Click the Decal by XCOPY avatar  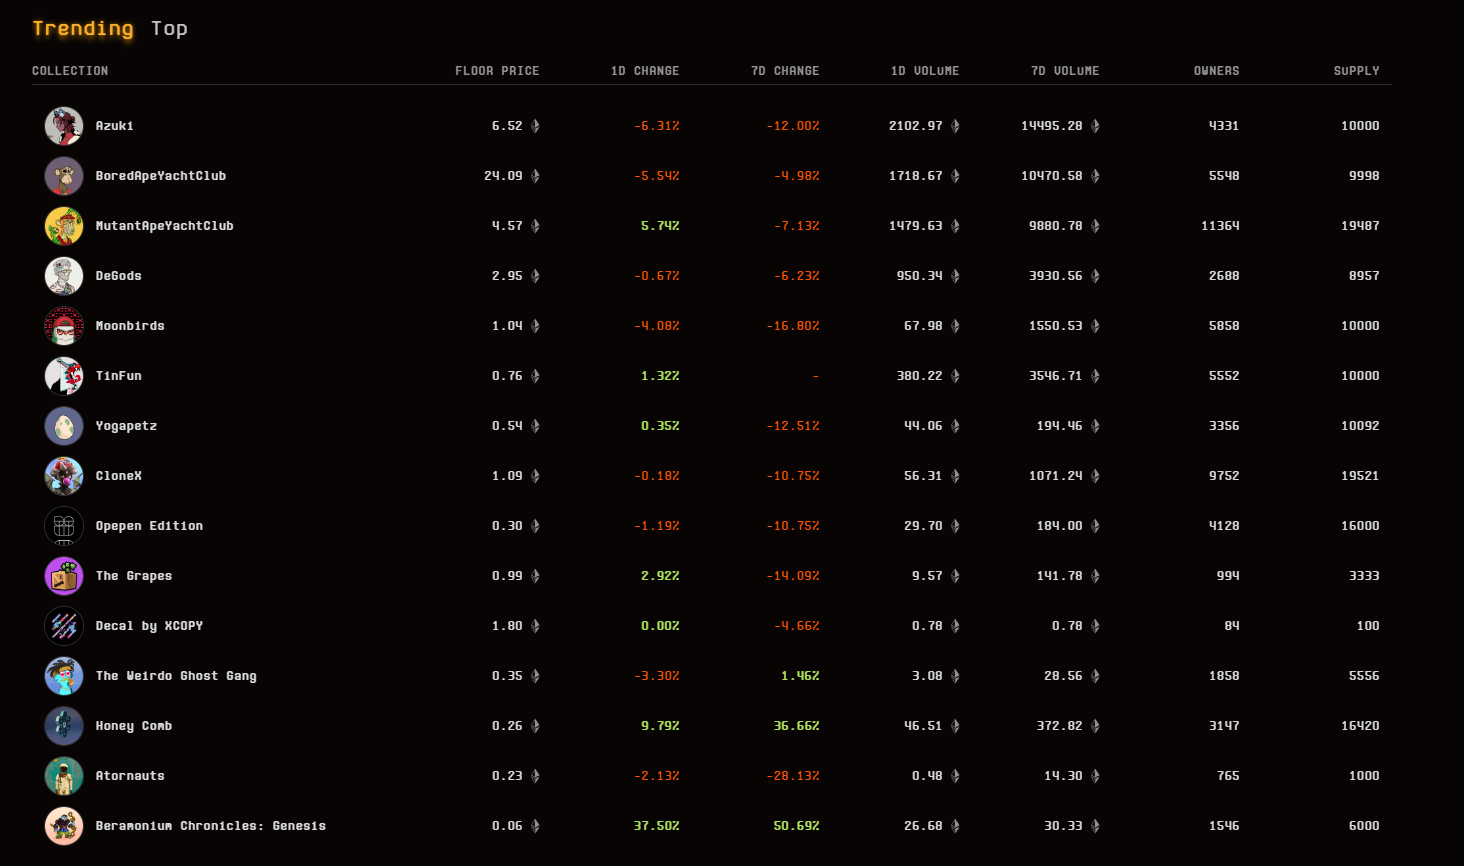click(64, 626)
